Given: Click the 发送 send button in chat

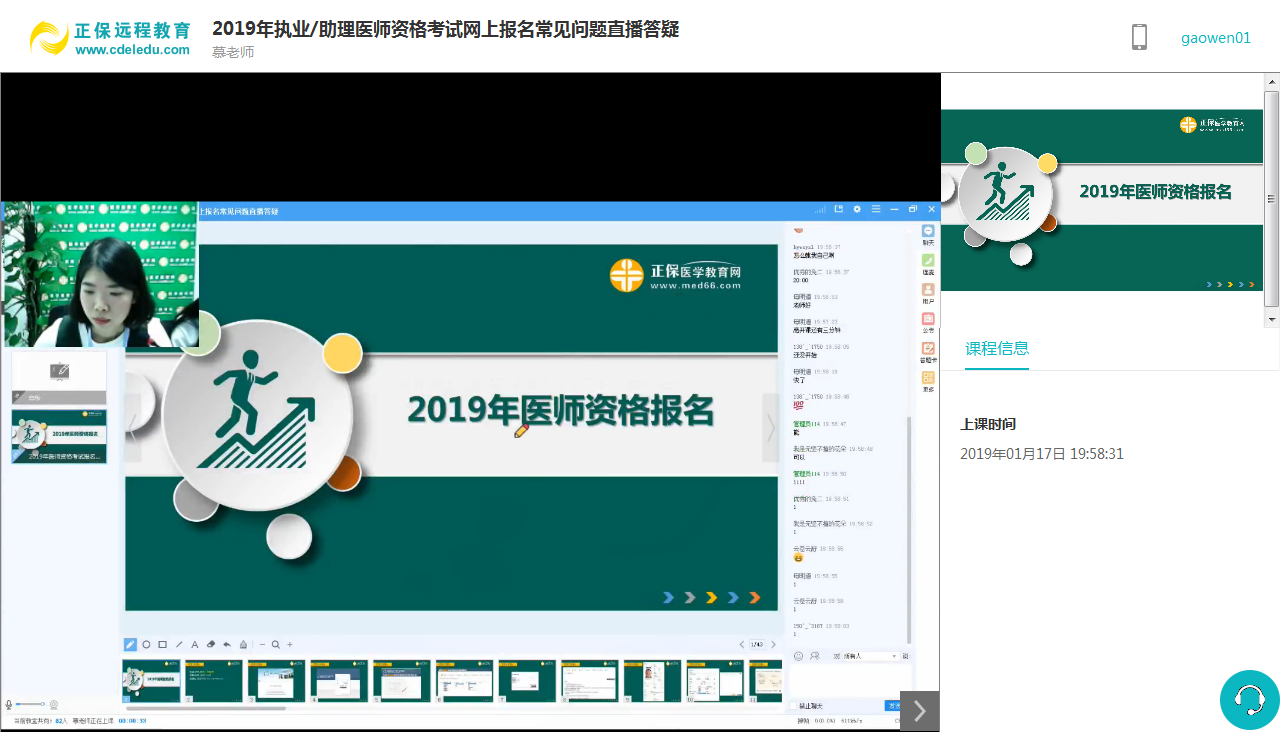Looking at the screenshot, I should [895, 706].
